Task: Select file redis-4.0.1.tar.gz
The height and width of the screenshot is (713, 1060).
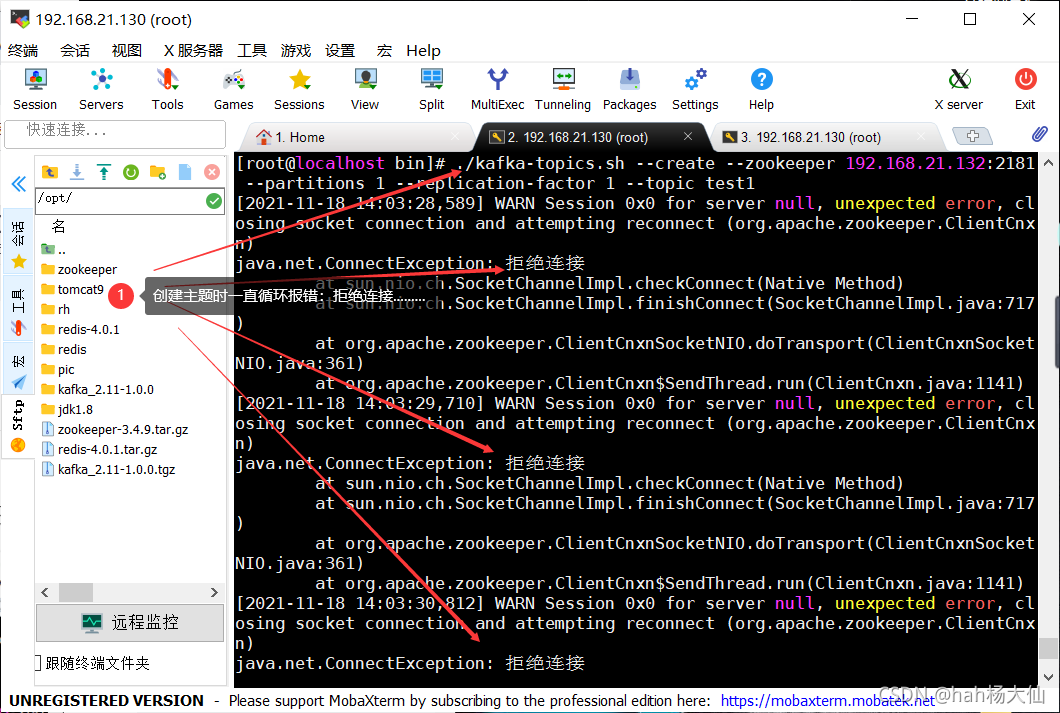Action: click(99, 449)
